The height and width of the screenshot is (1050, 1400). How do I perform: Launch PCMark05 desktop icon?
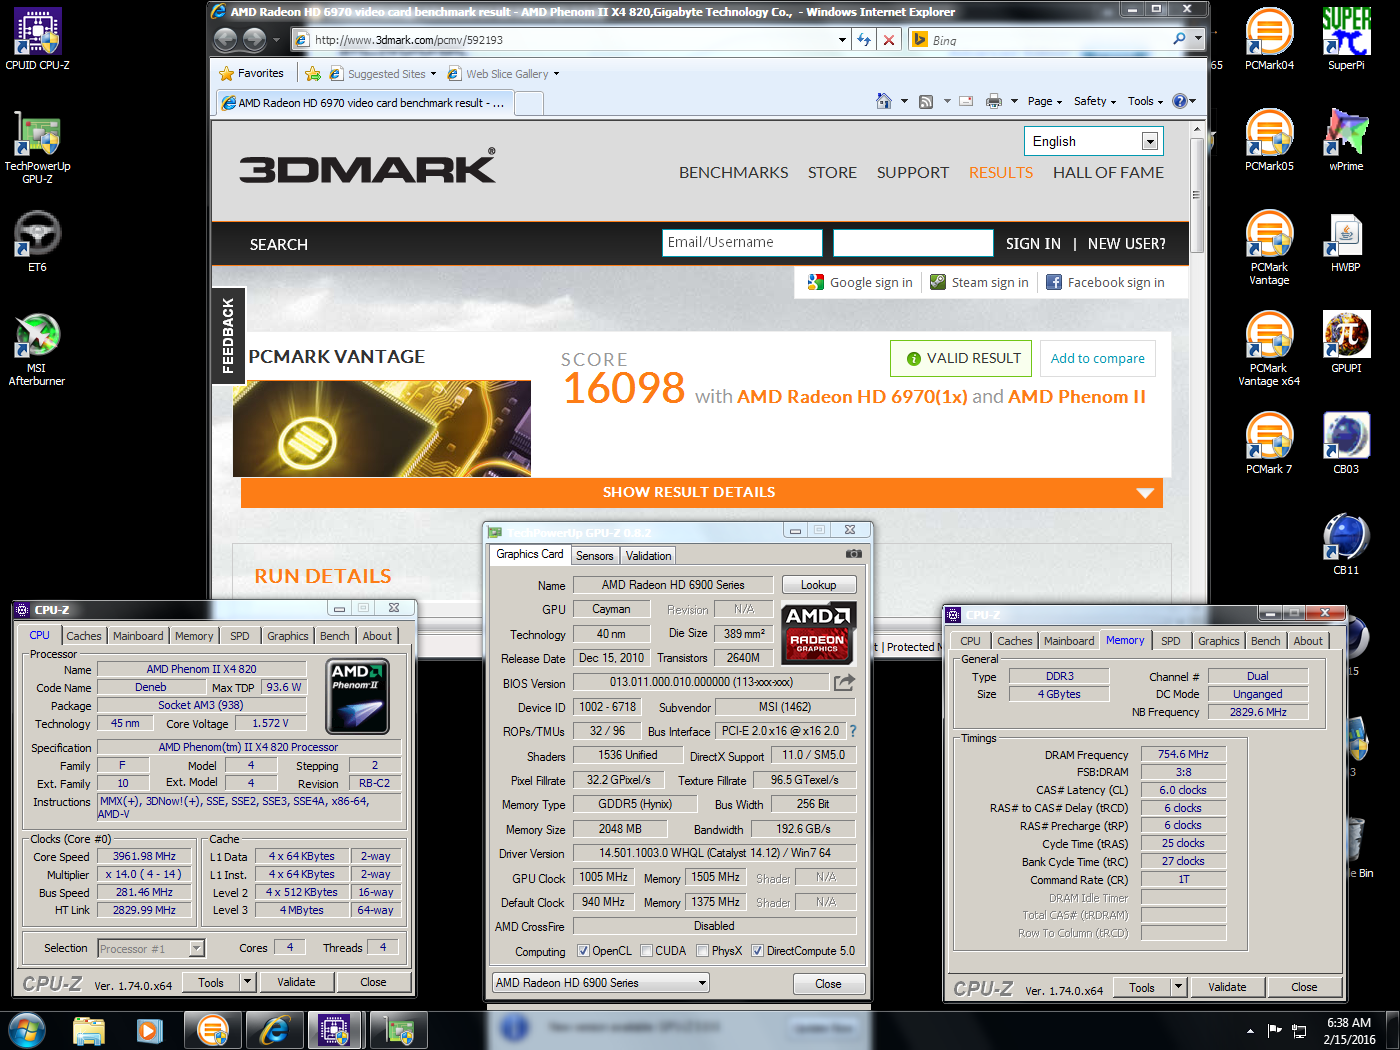1269,140
